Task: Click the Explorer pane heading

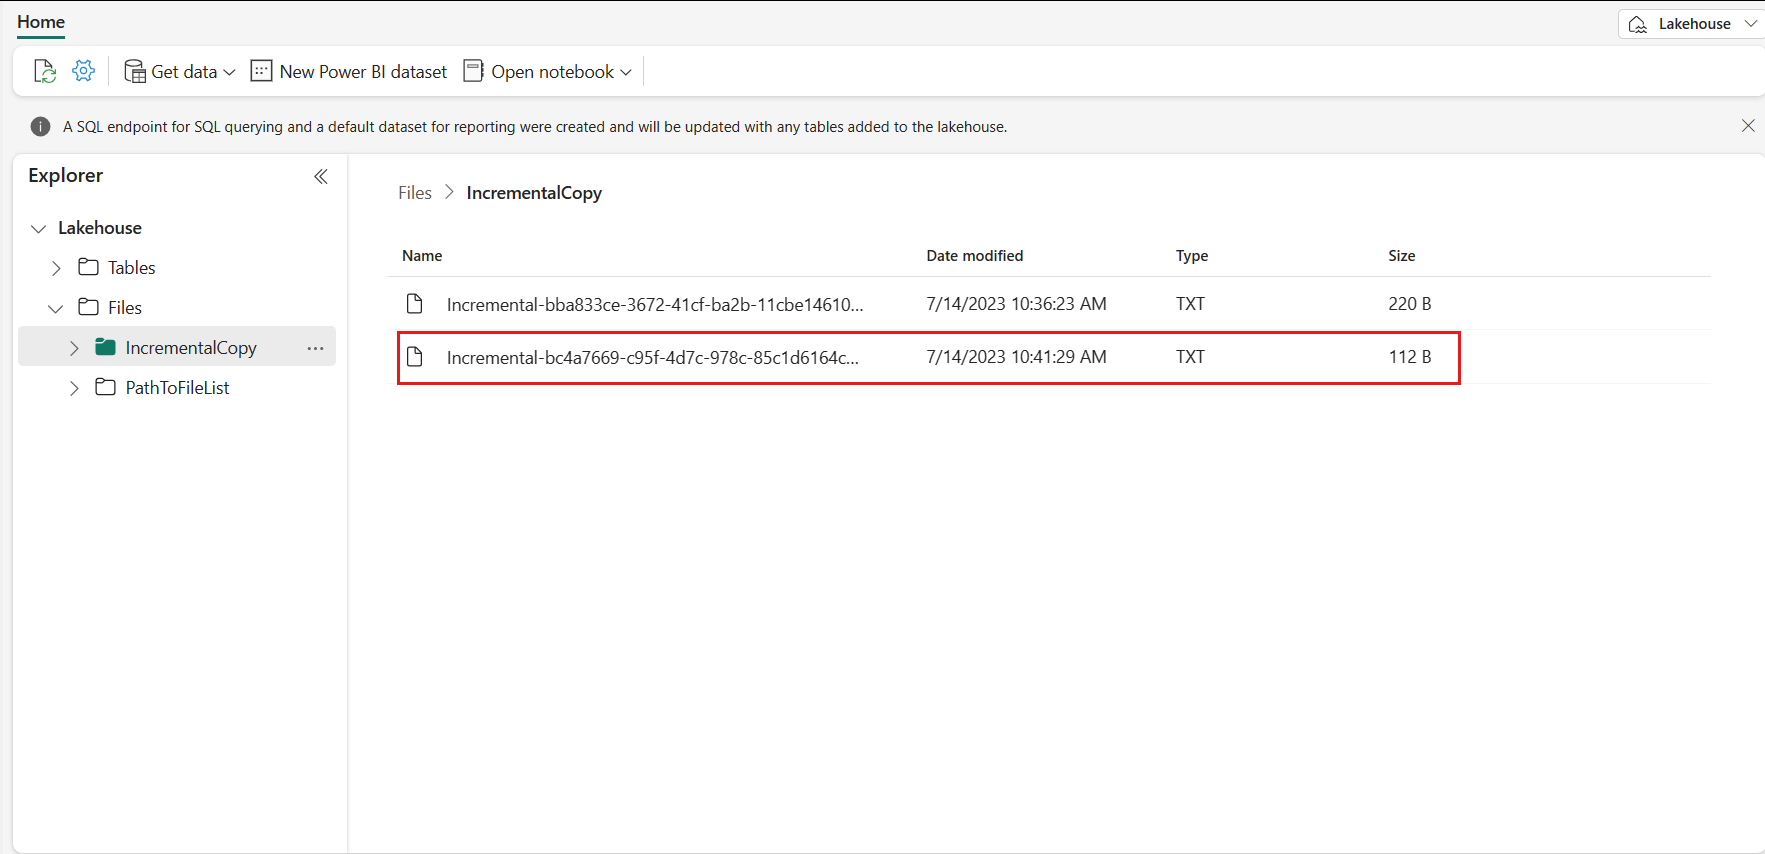Action: [66, 175]
